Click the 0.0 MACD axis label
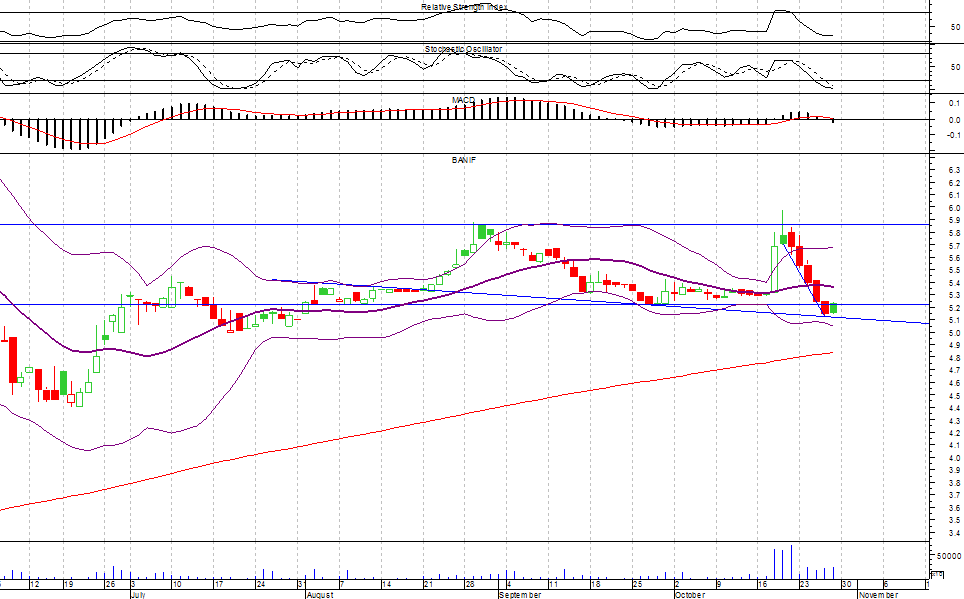The width and height of the screenshot is (964, 599). pos(954,120)
